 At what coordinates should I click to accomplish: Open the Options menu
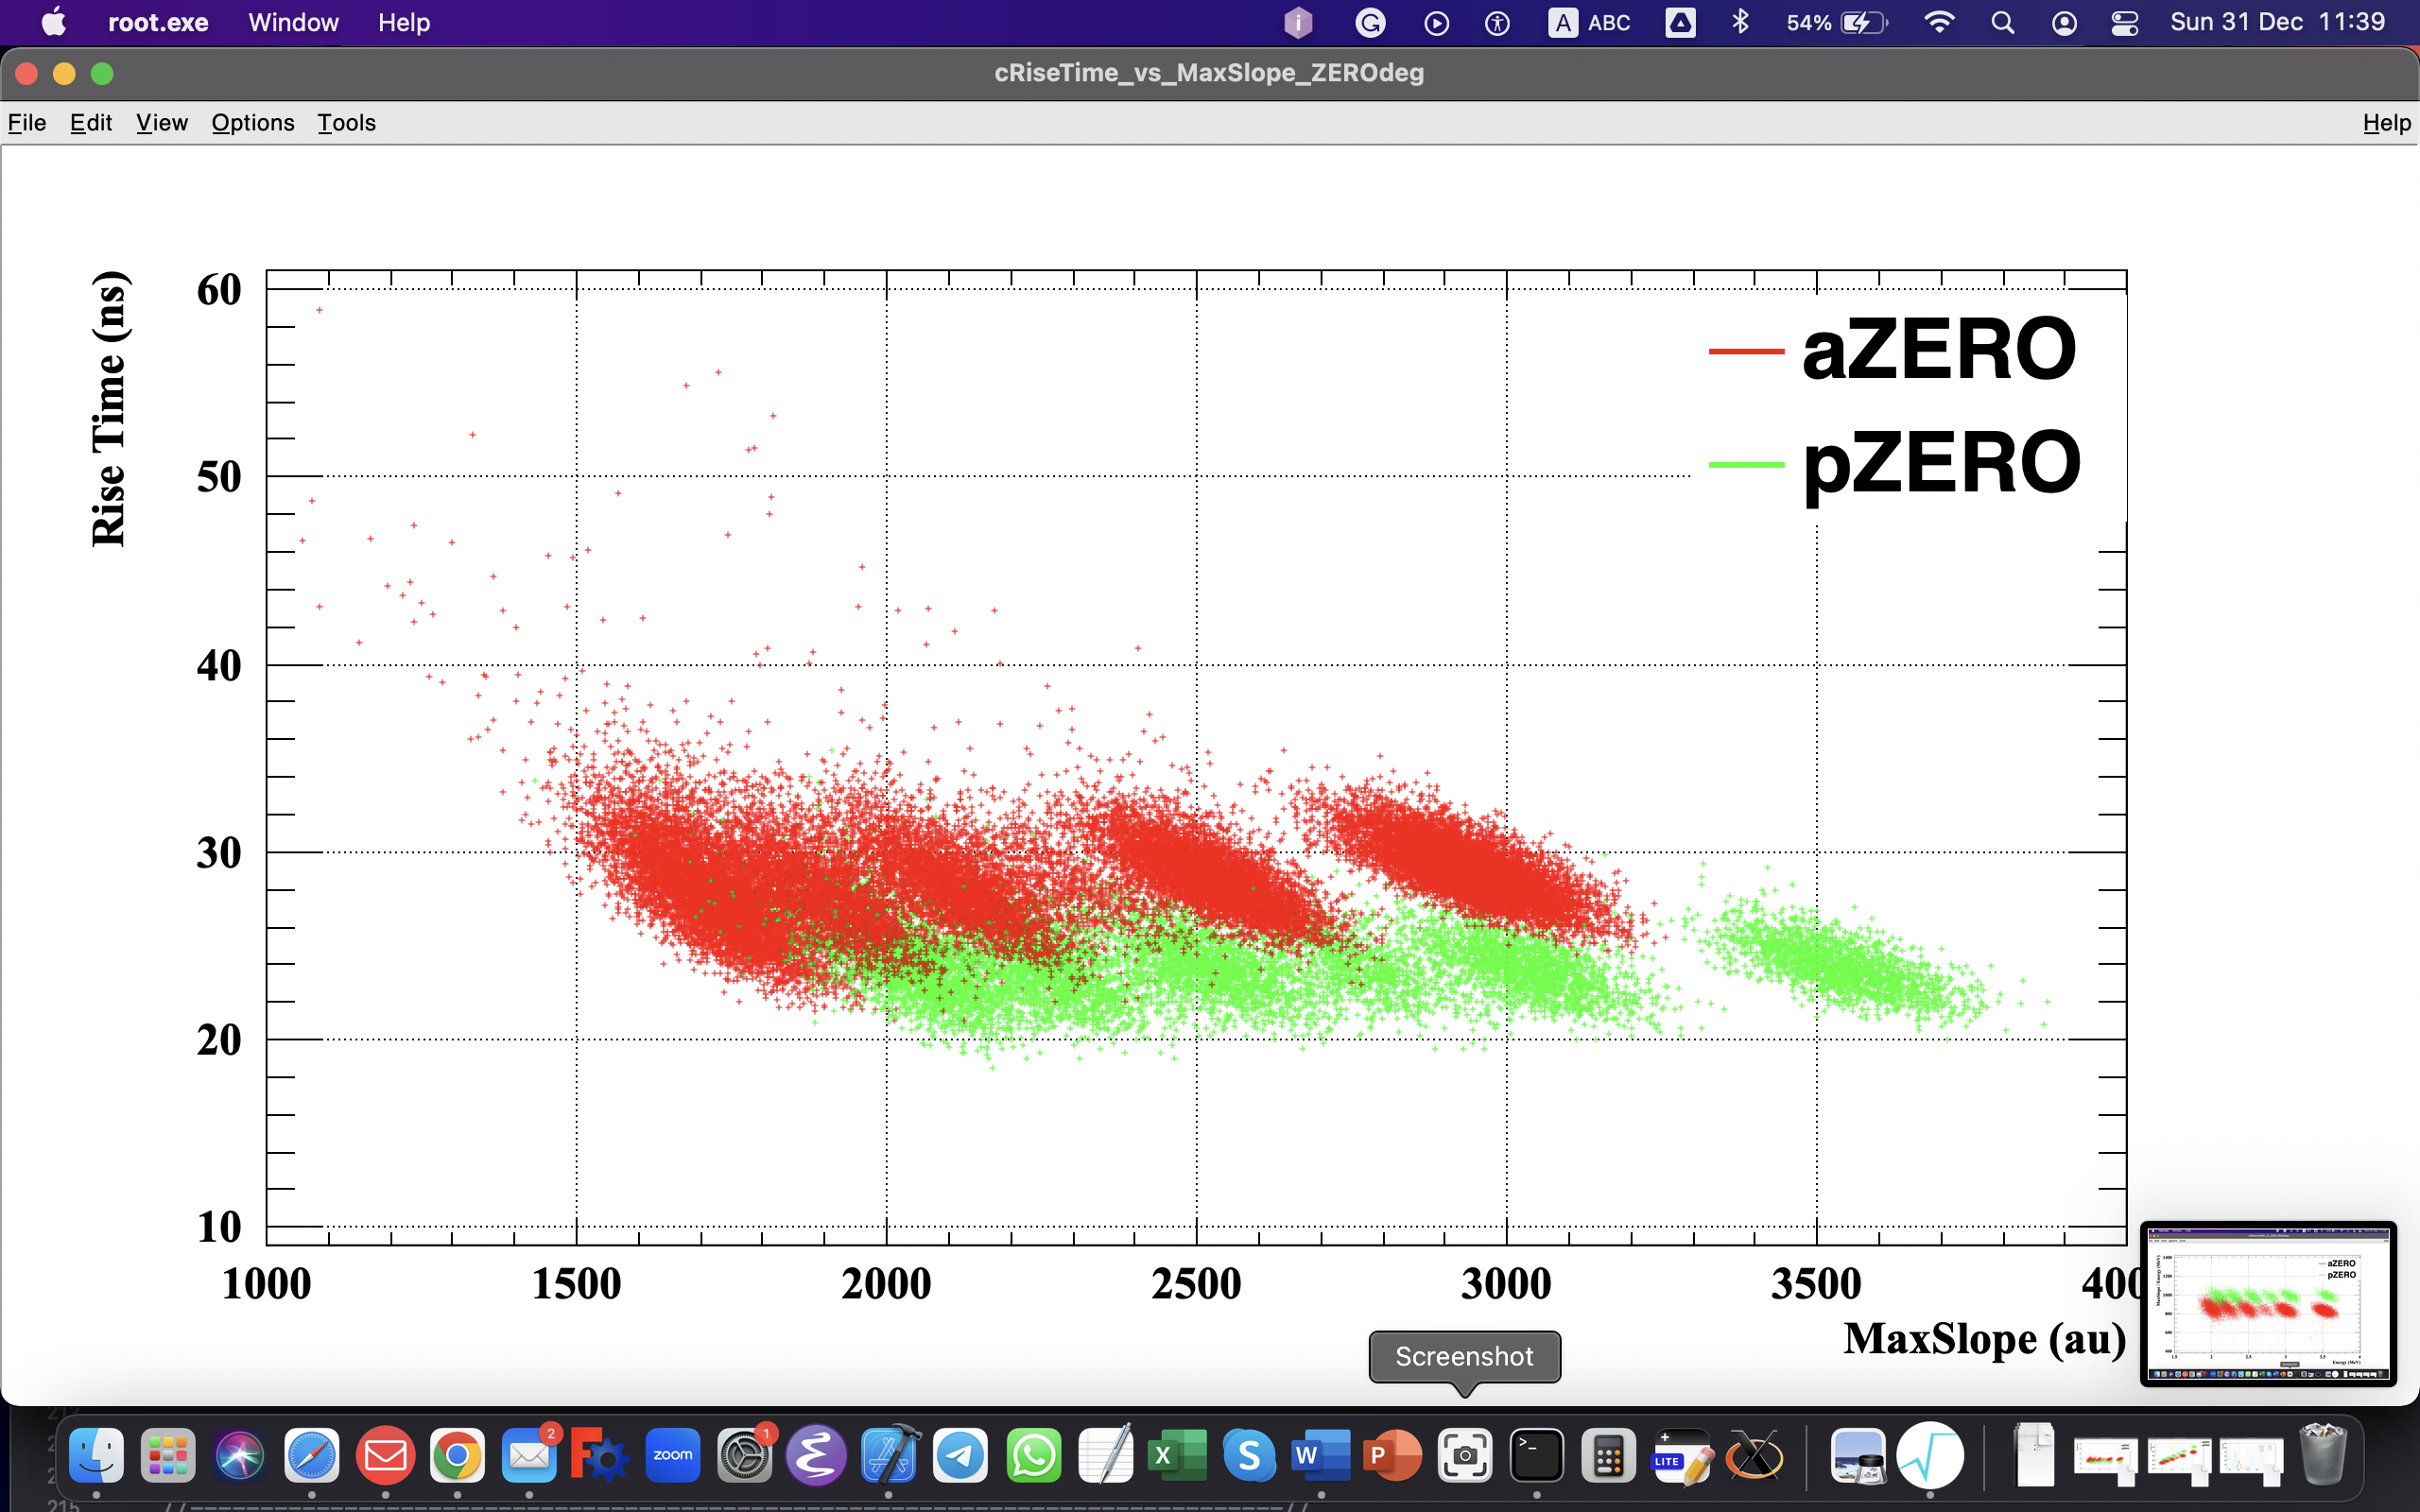[x=253, y=123]
